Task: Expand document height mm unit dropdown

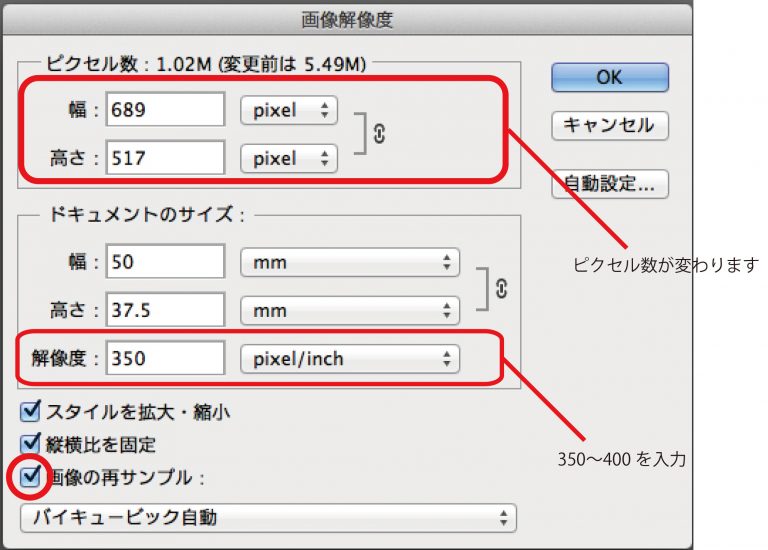Action: coord(349,311)
